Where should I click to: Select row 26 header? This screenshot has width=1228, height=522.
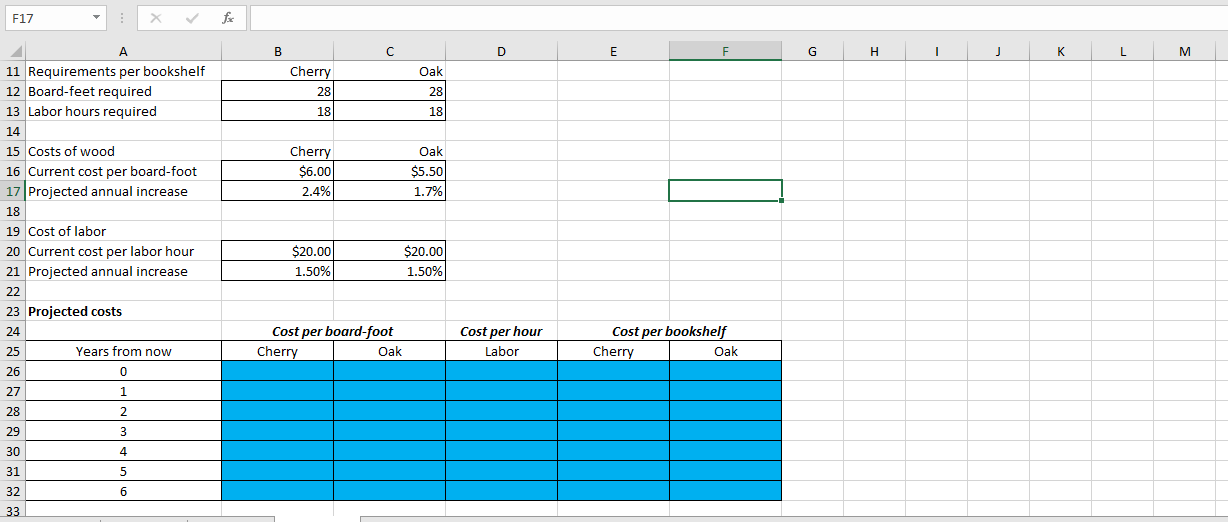12,371
